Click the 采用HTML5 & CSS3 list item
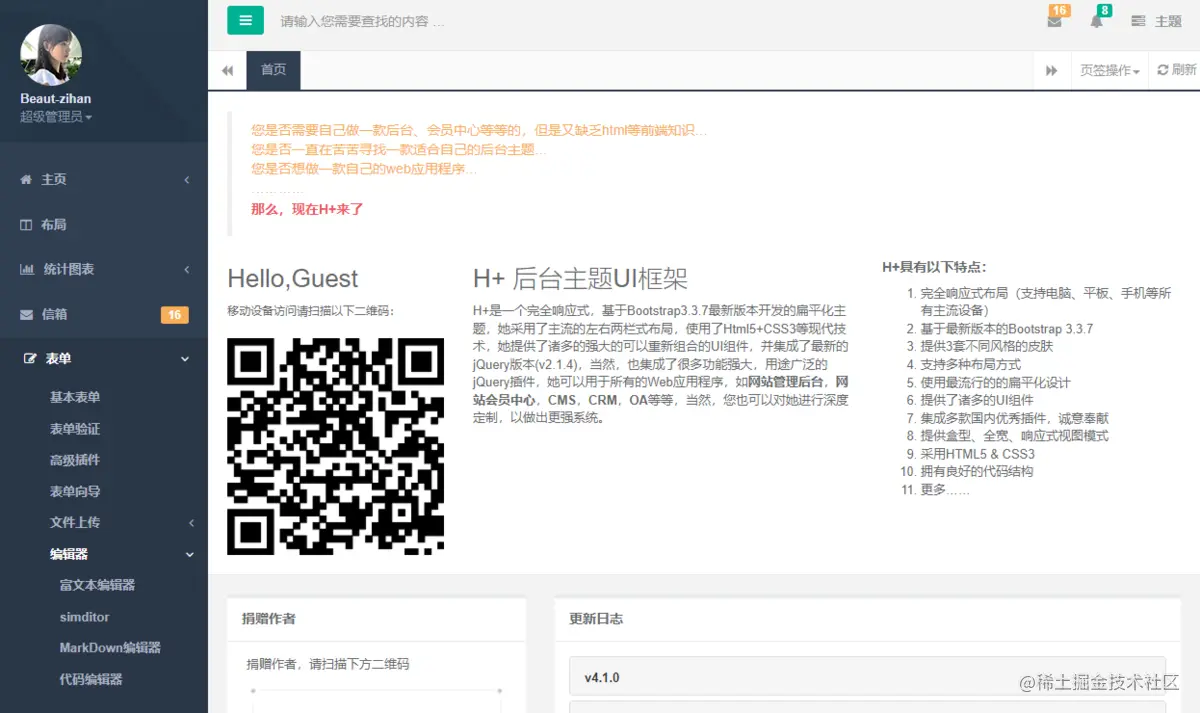Viewport: 1200px width, 713px height. click(x=978, y=454)
